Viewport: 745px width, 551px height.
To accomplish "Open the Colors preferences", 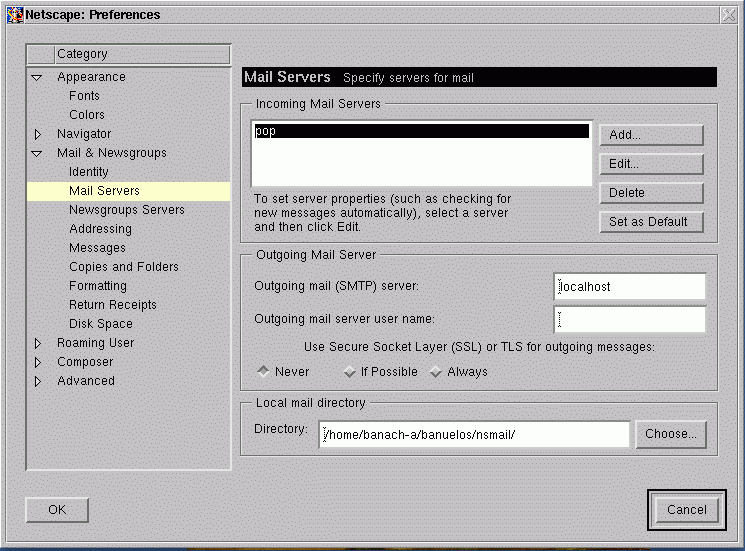I will (x=87, y=114).
